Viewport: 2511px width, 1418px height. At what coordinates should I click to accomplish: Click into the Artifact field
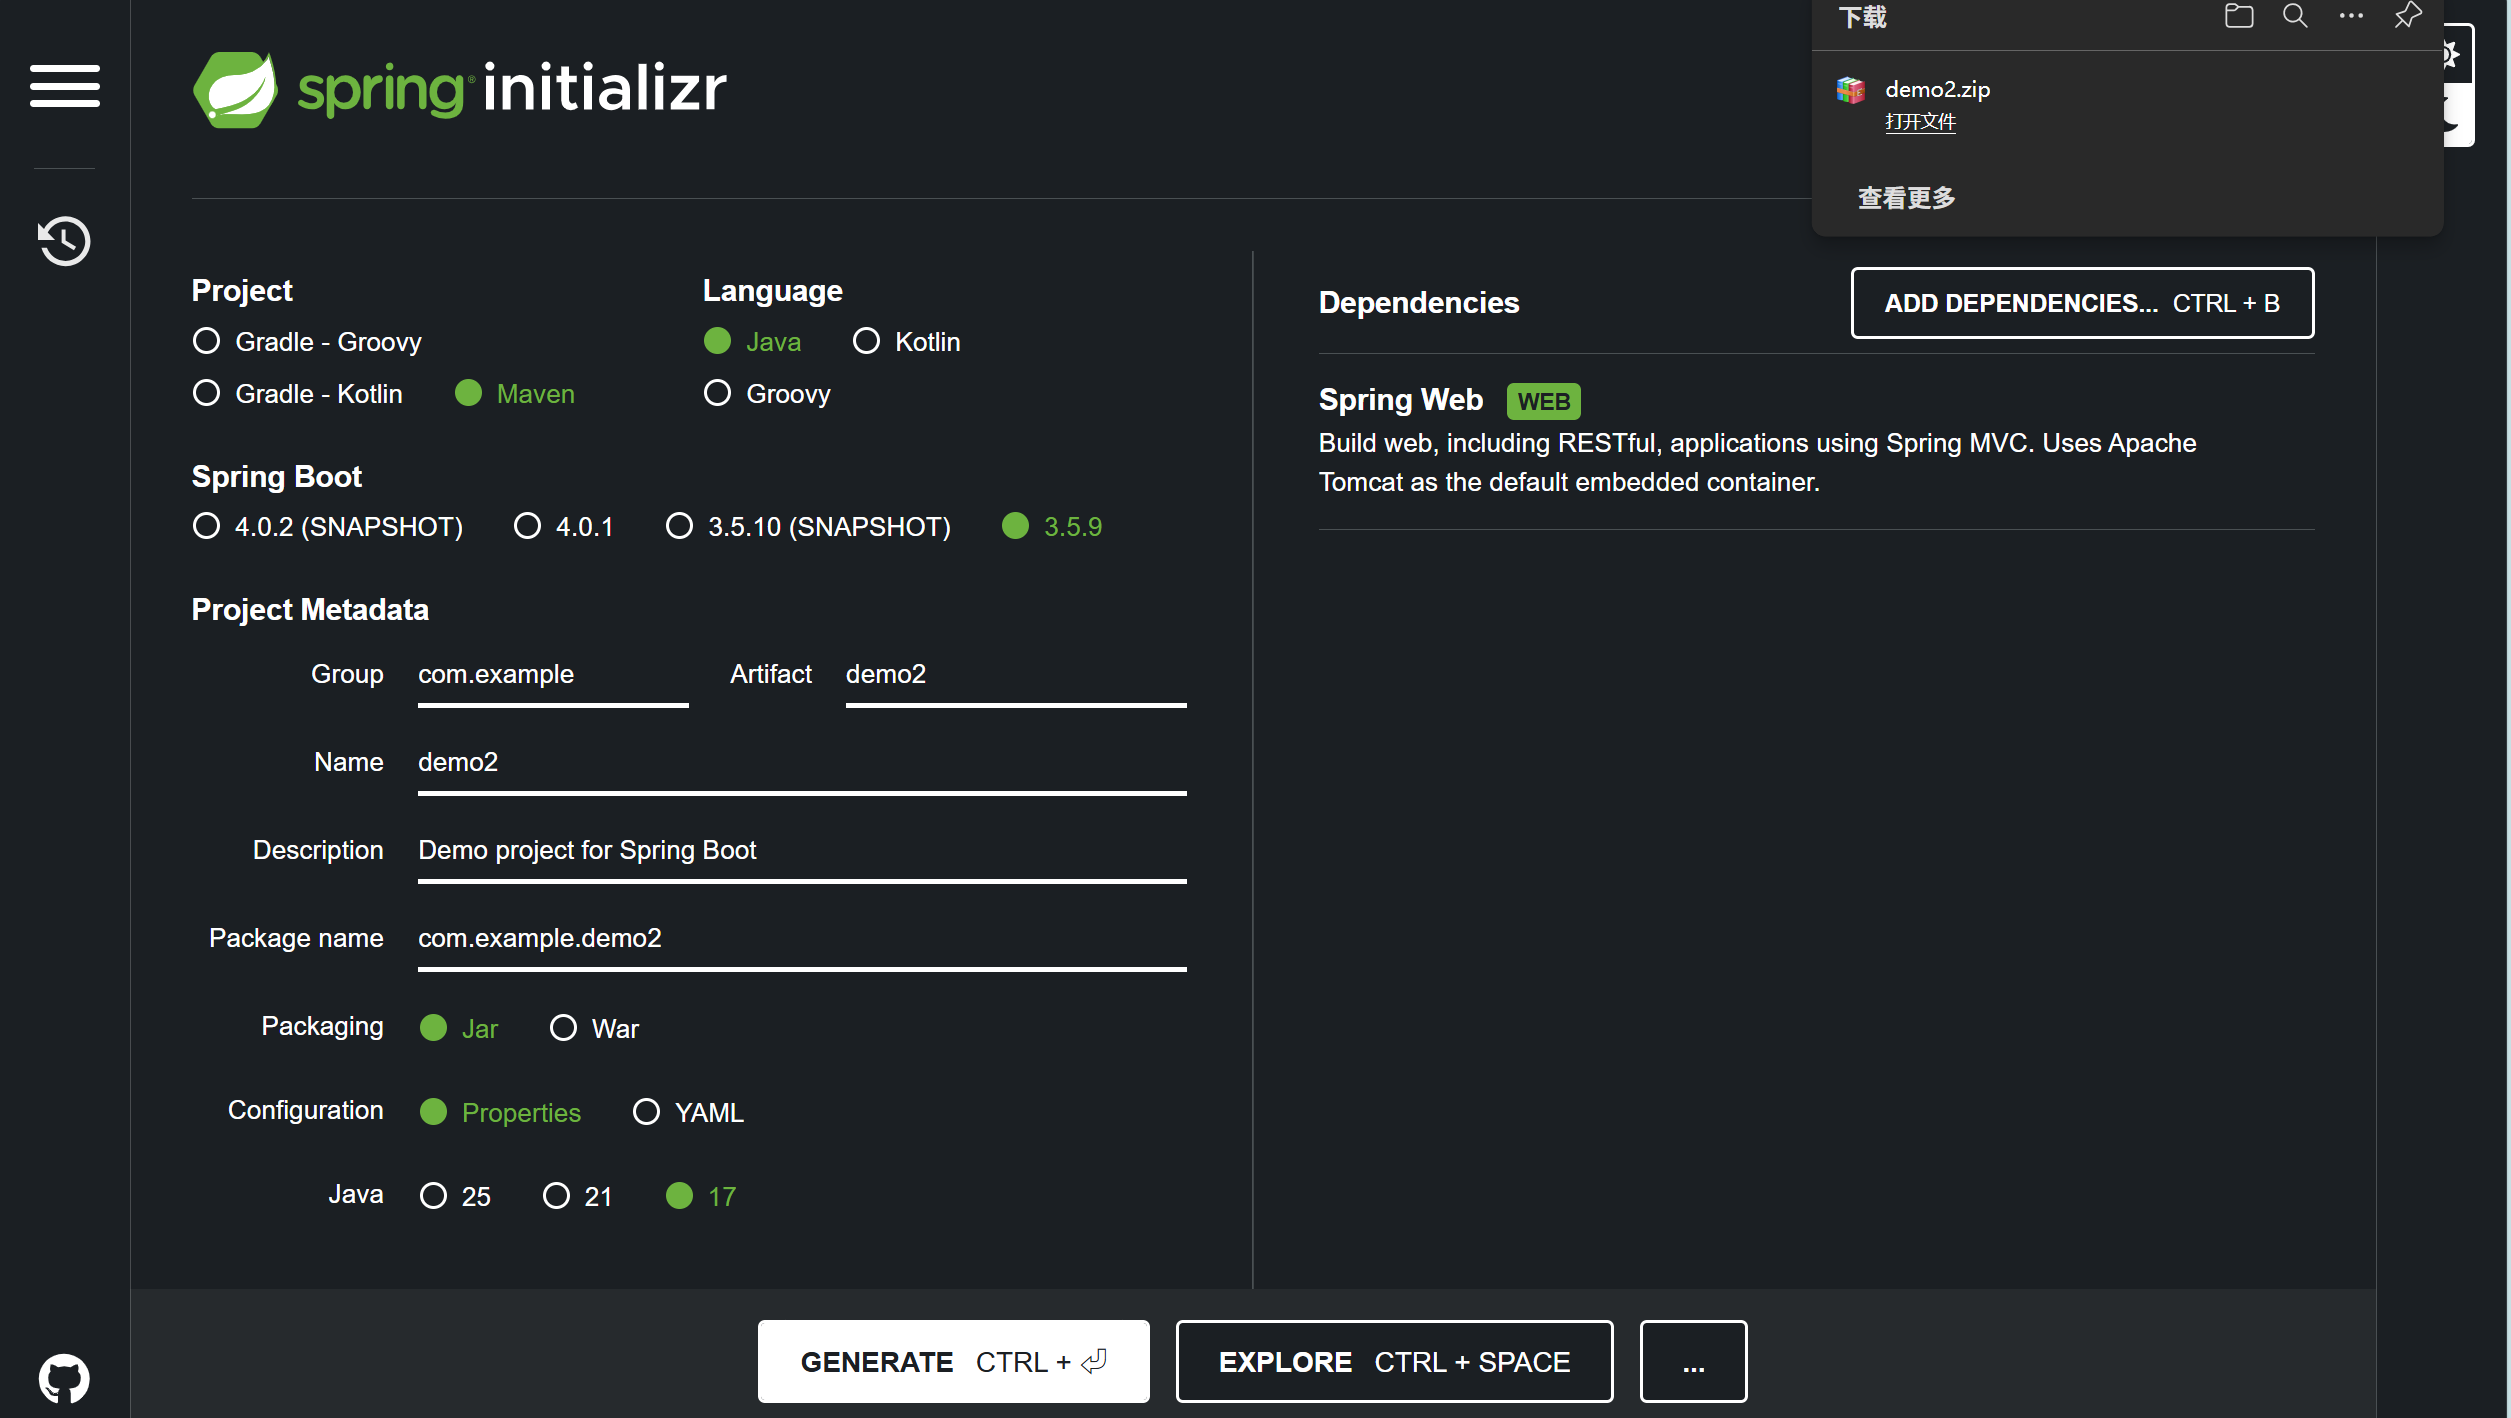click(1015, 675)
